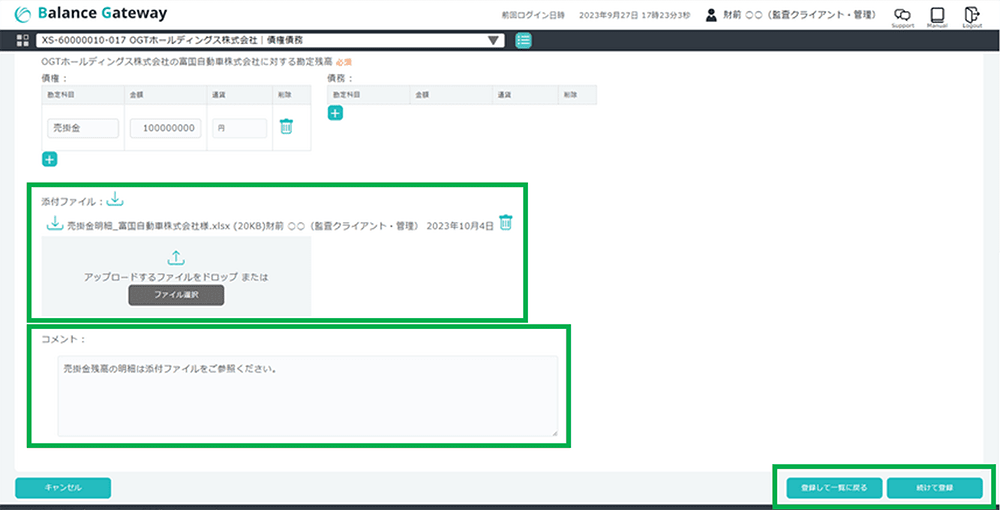The width and height of the screenshot is (1000, 510).
Task: Click the teal list view icon
Action: coord(524,40)
